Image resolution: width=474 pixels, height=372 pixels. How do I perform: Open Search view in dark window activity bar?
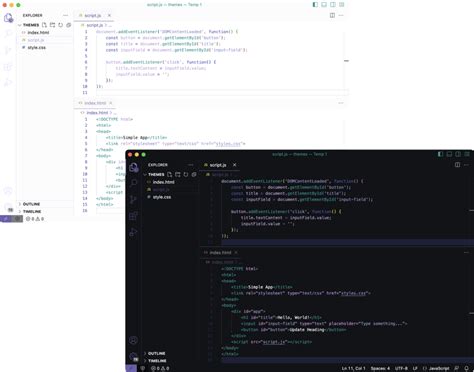tap(134, 183)
